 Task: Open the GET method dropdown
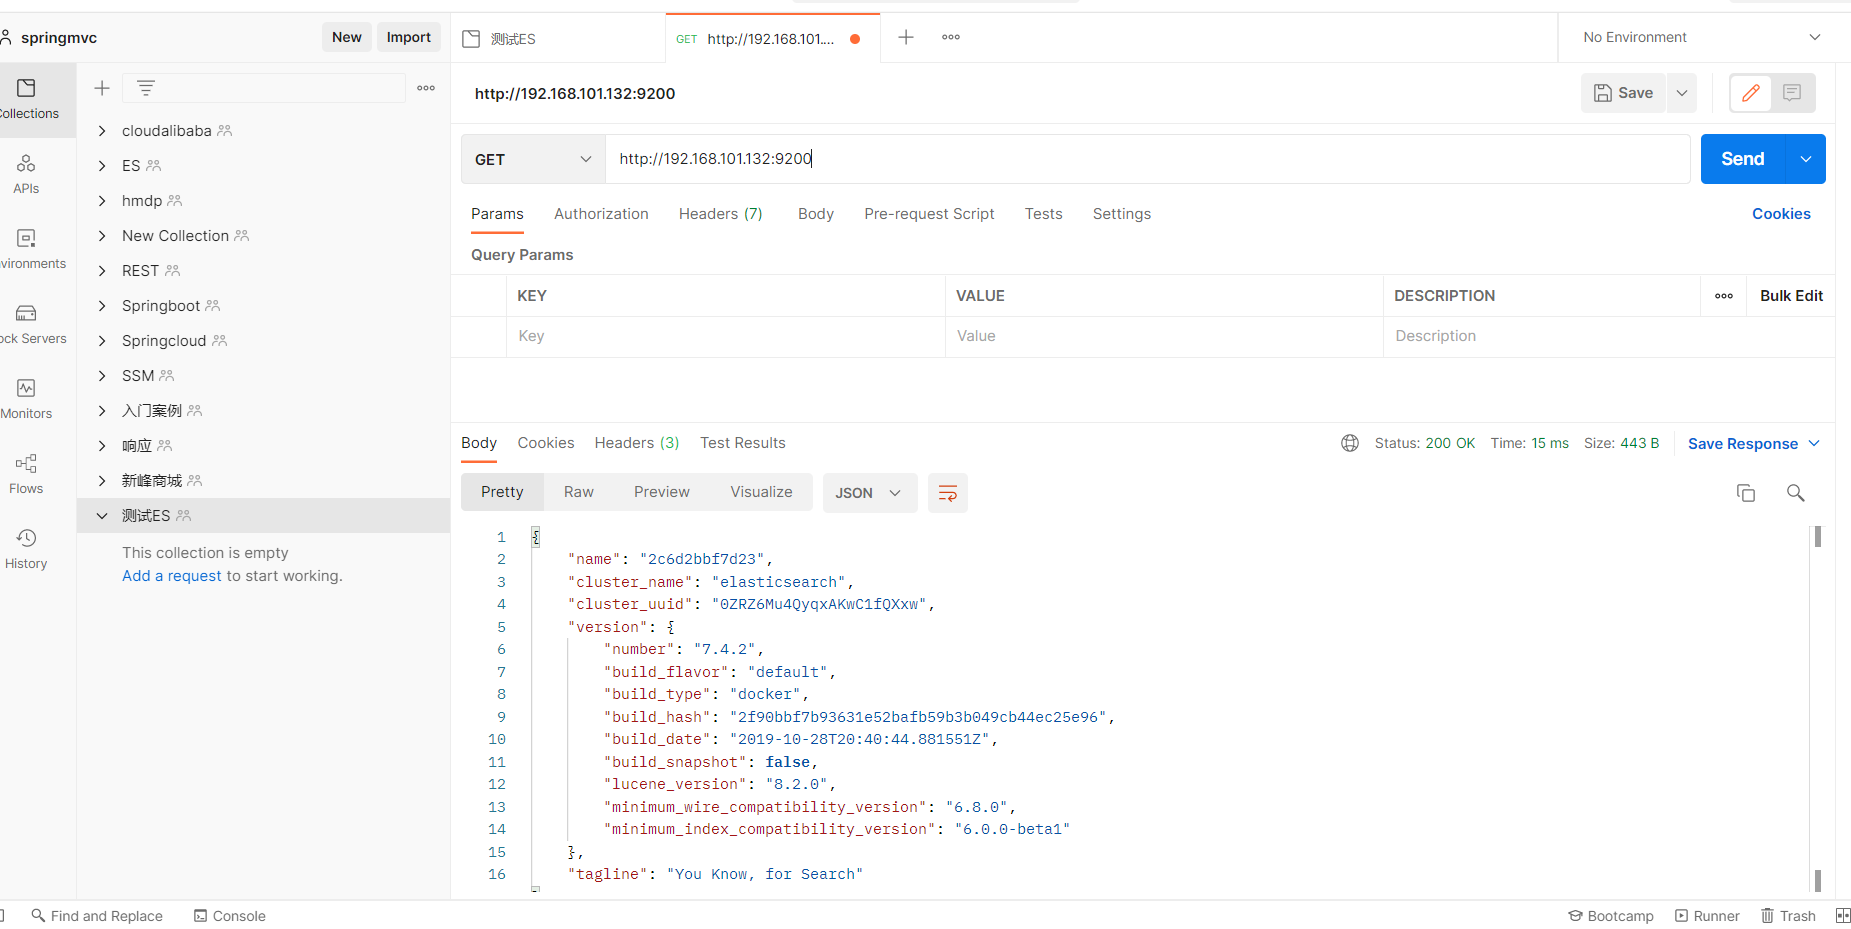pyautogui.click(x=533, y=159)
